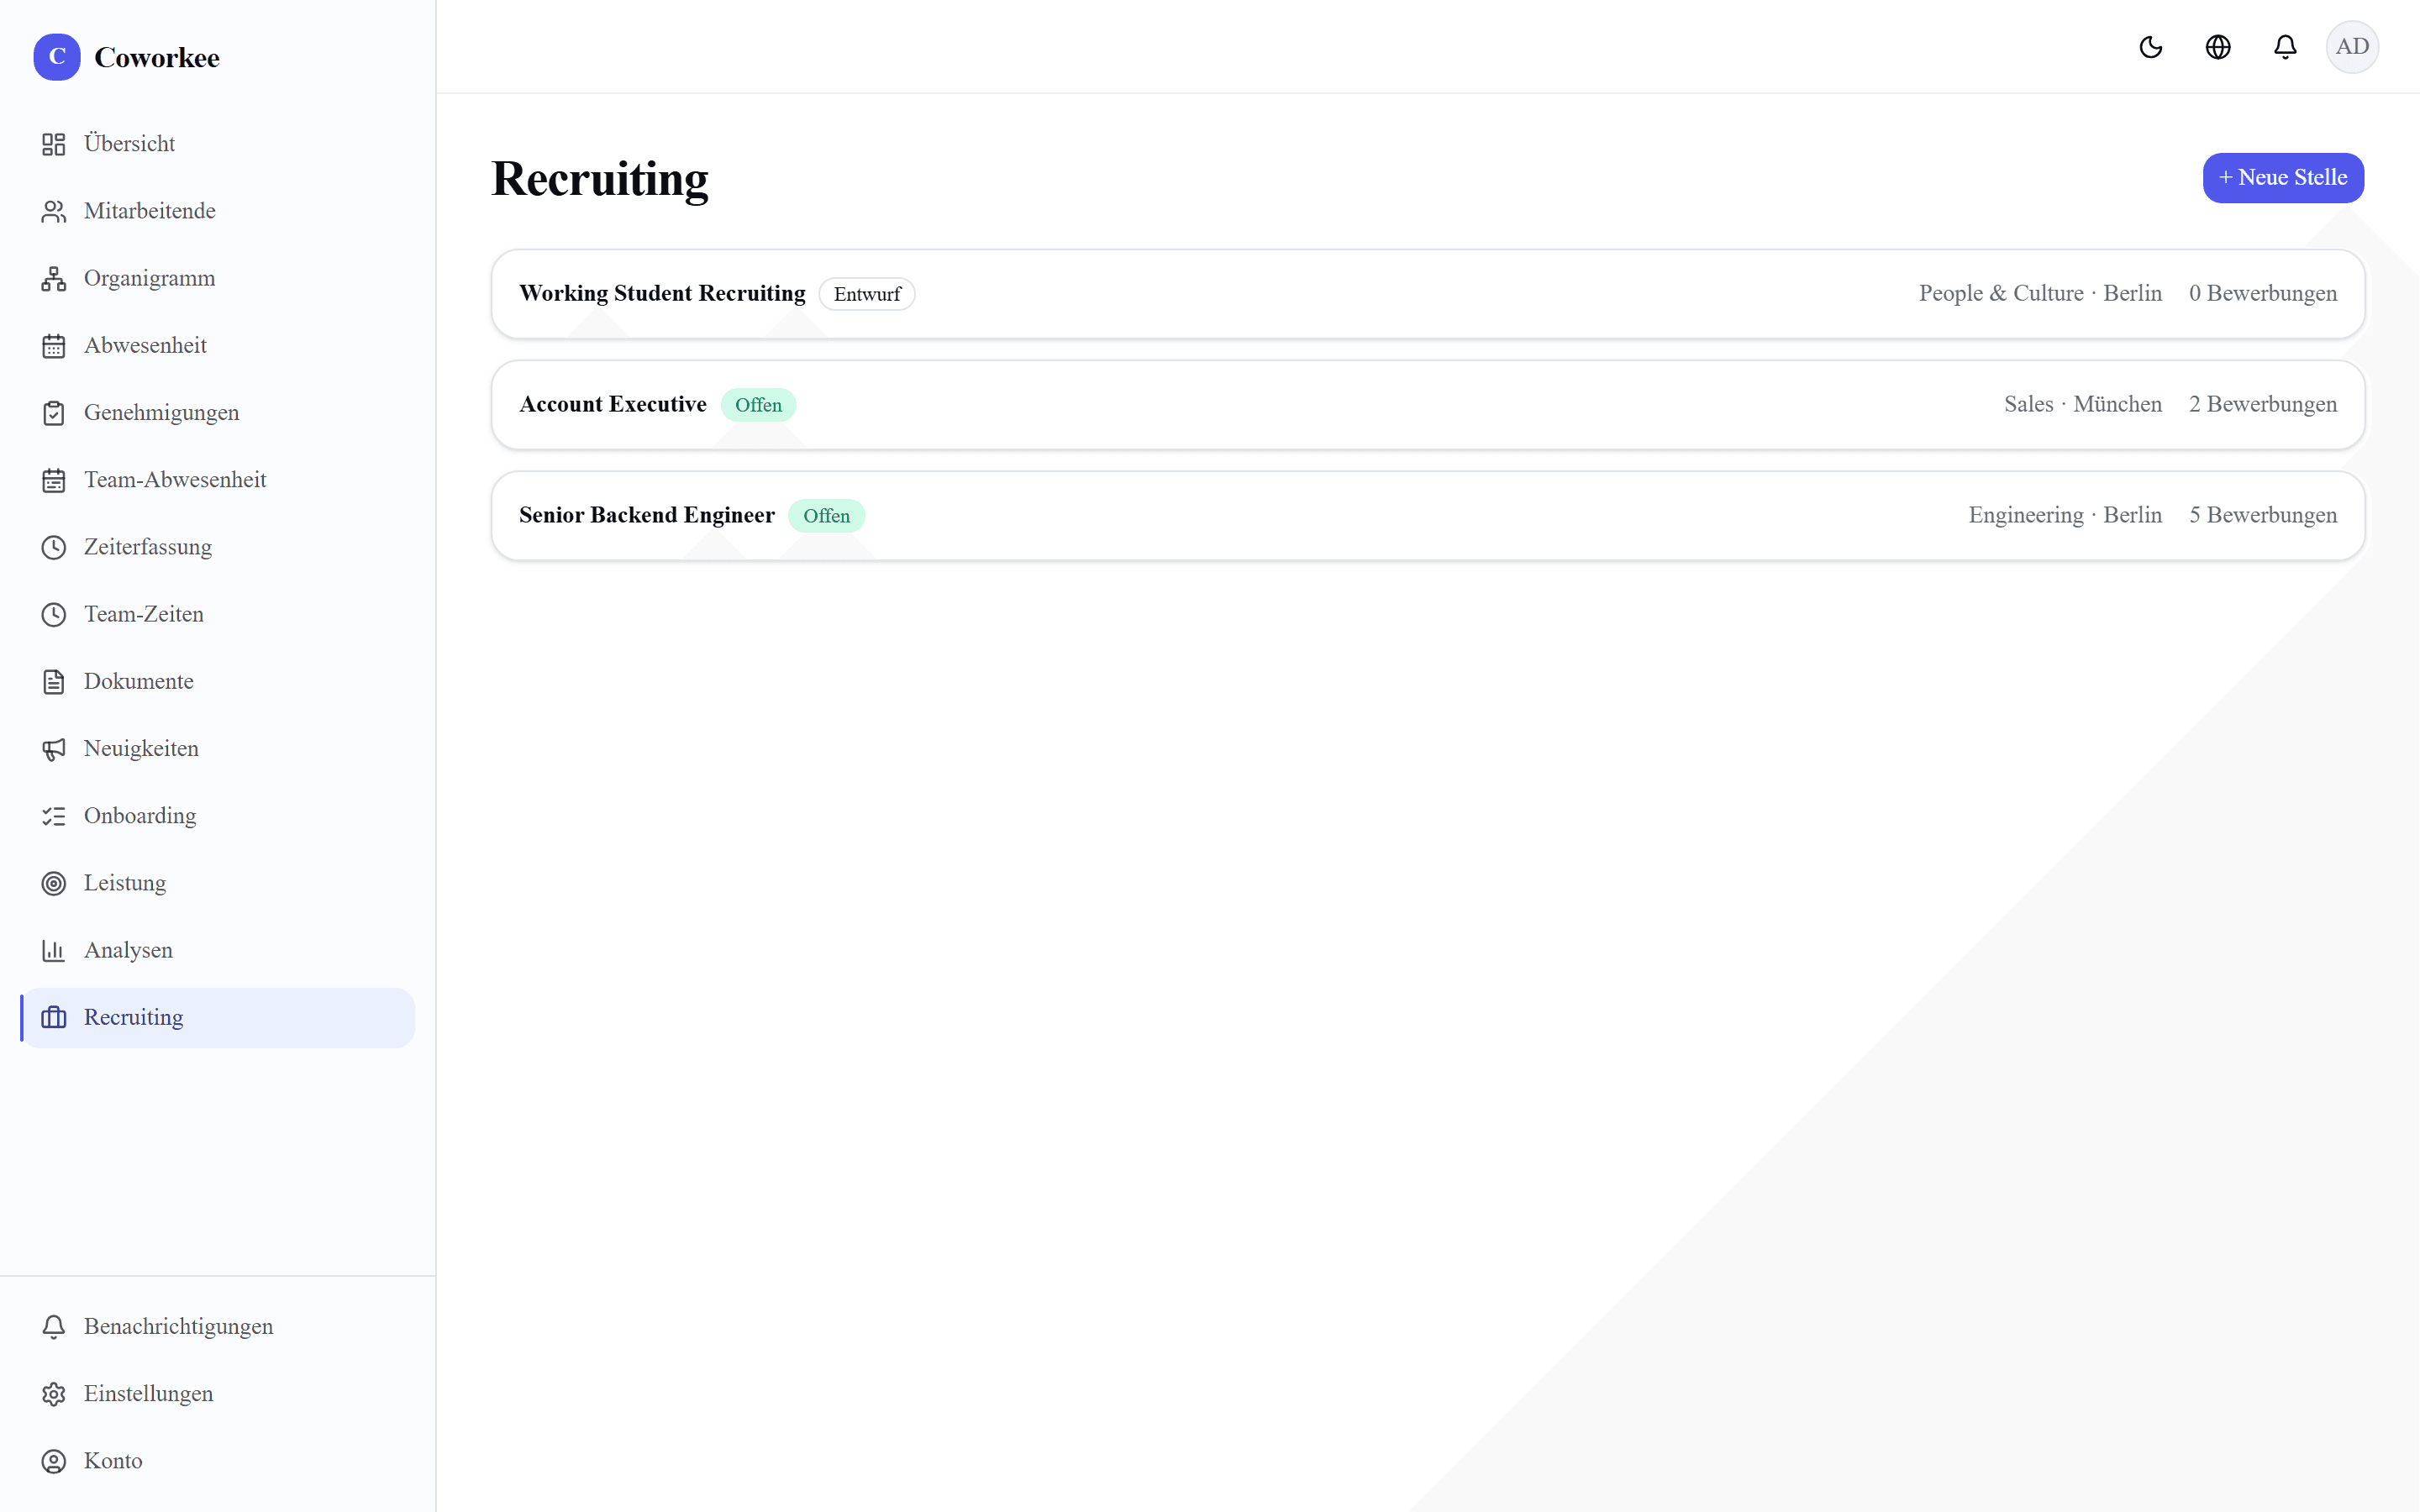Viewport: 2420px width, 1512px height.
Task: Open the language globe selector
Action: tap(2218, 47)
